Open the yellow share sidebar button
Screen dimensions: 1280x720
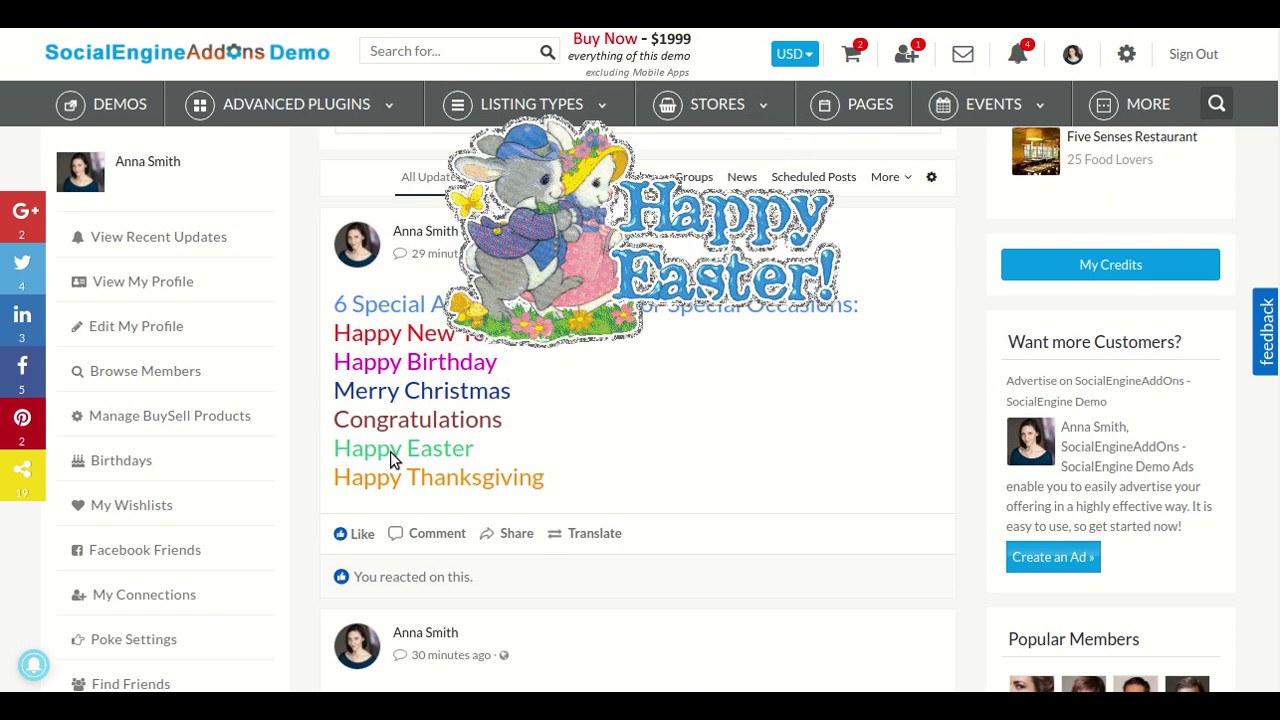[23, 476]
